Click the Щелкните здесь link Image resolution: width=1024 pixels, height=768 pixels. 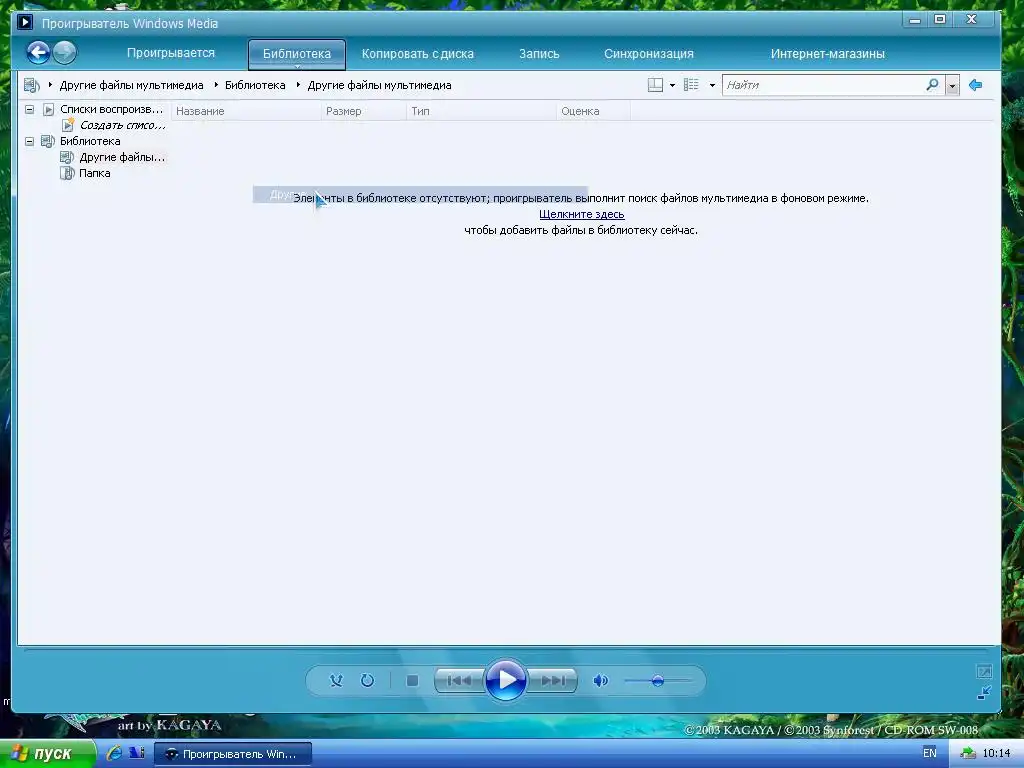pyautogui.click(x=582, y=214)
